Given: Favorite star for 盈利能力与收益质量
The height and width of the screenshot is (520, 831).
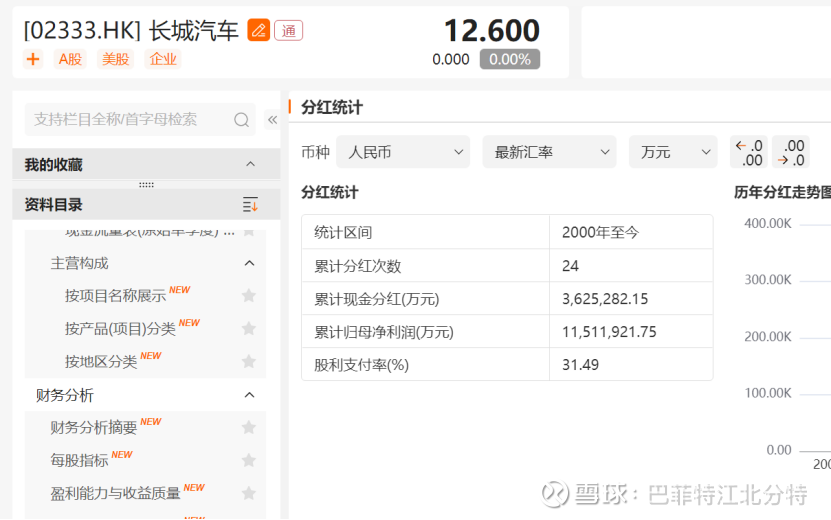Looking at the screenshot, I should 249,493.
